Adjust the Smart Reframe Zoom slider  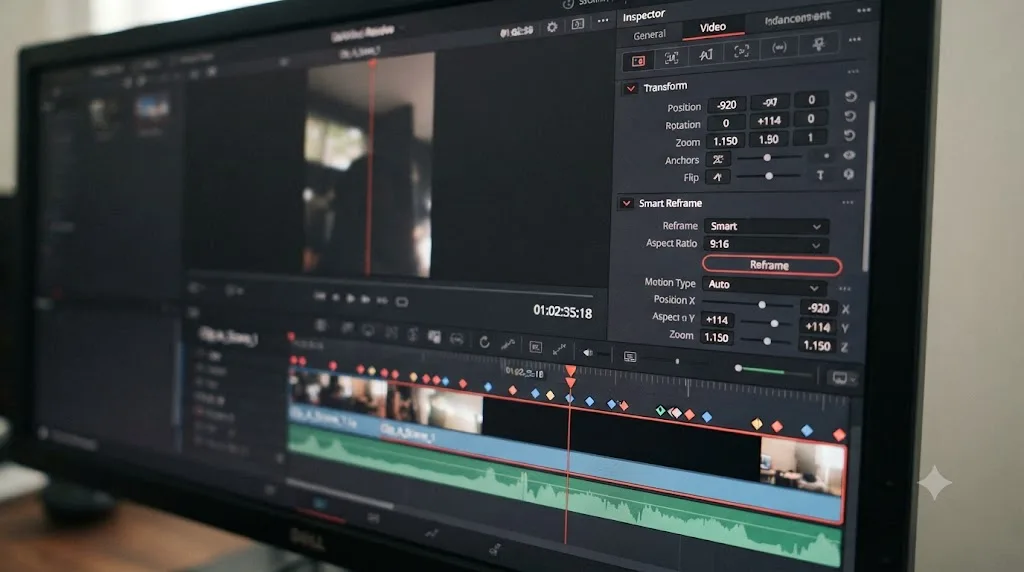(x=767, y=341)
